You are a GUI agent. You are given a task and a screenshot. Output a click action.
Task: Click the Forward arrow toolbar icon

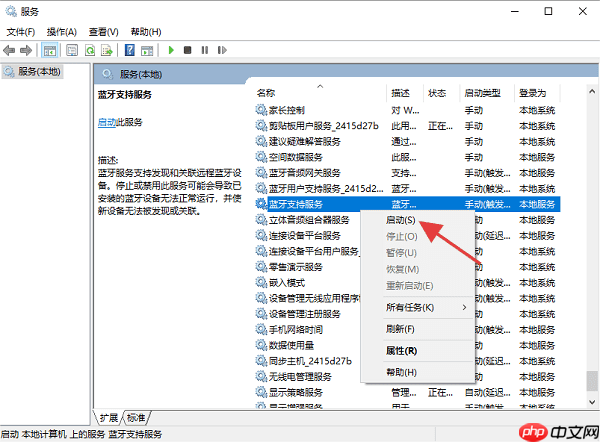pos(26,50)
